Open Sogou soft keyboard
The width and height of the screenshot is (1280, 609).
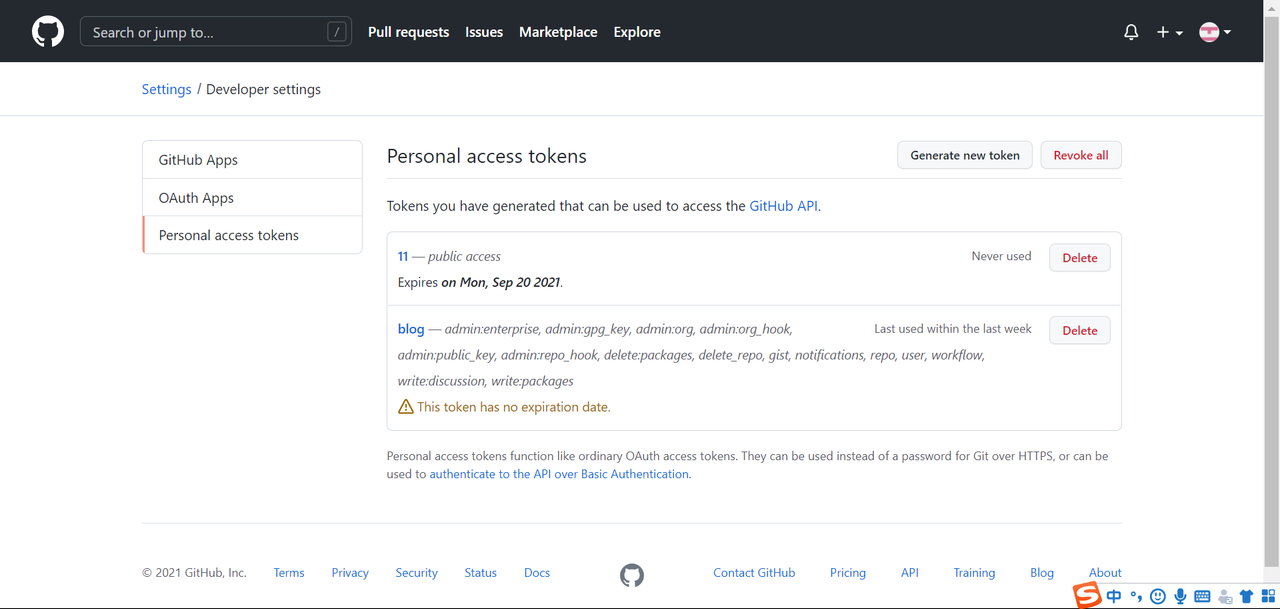[x=1202, y=597]
